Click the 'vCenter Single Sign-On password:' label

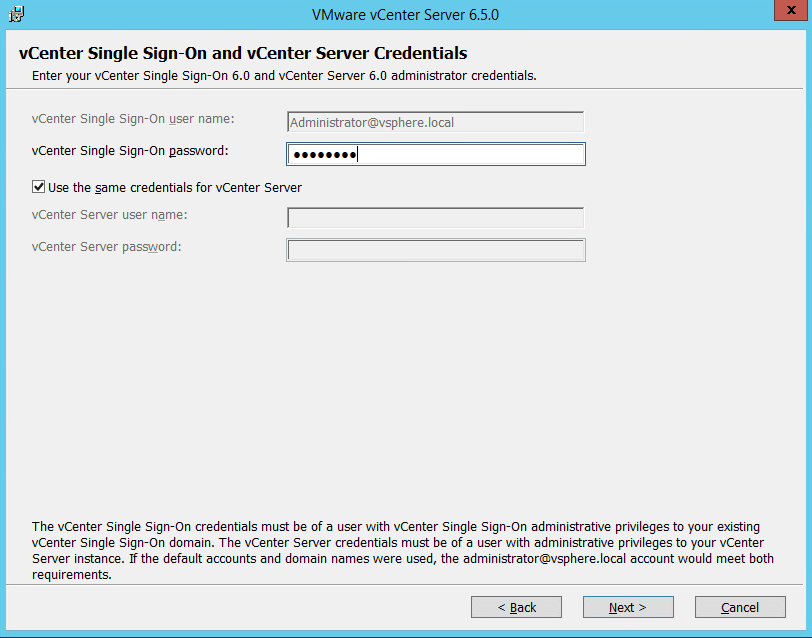(130, 151)
